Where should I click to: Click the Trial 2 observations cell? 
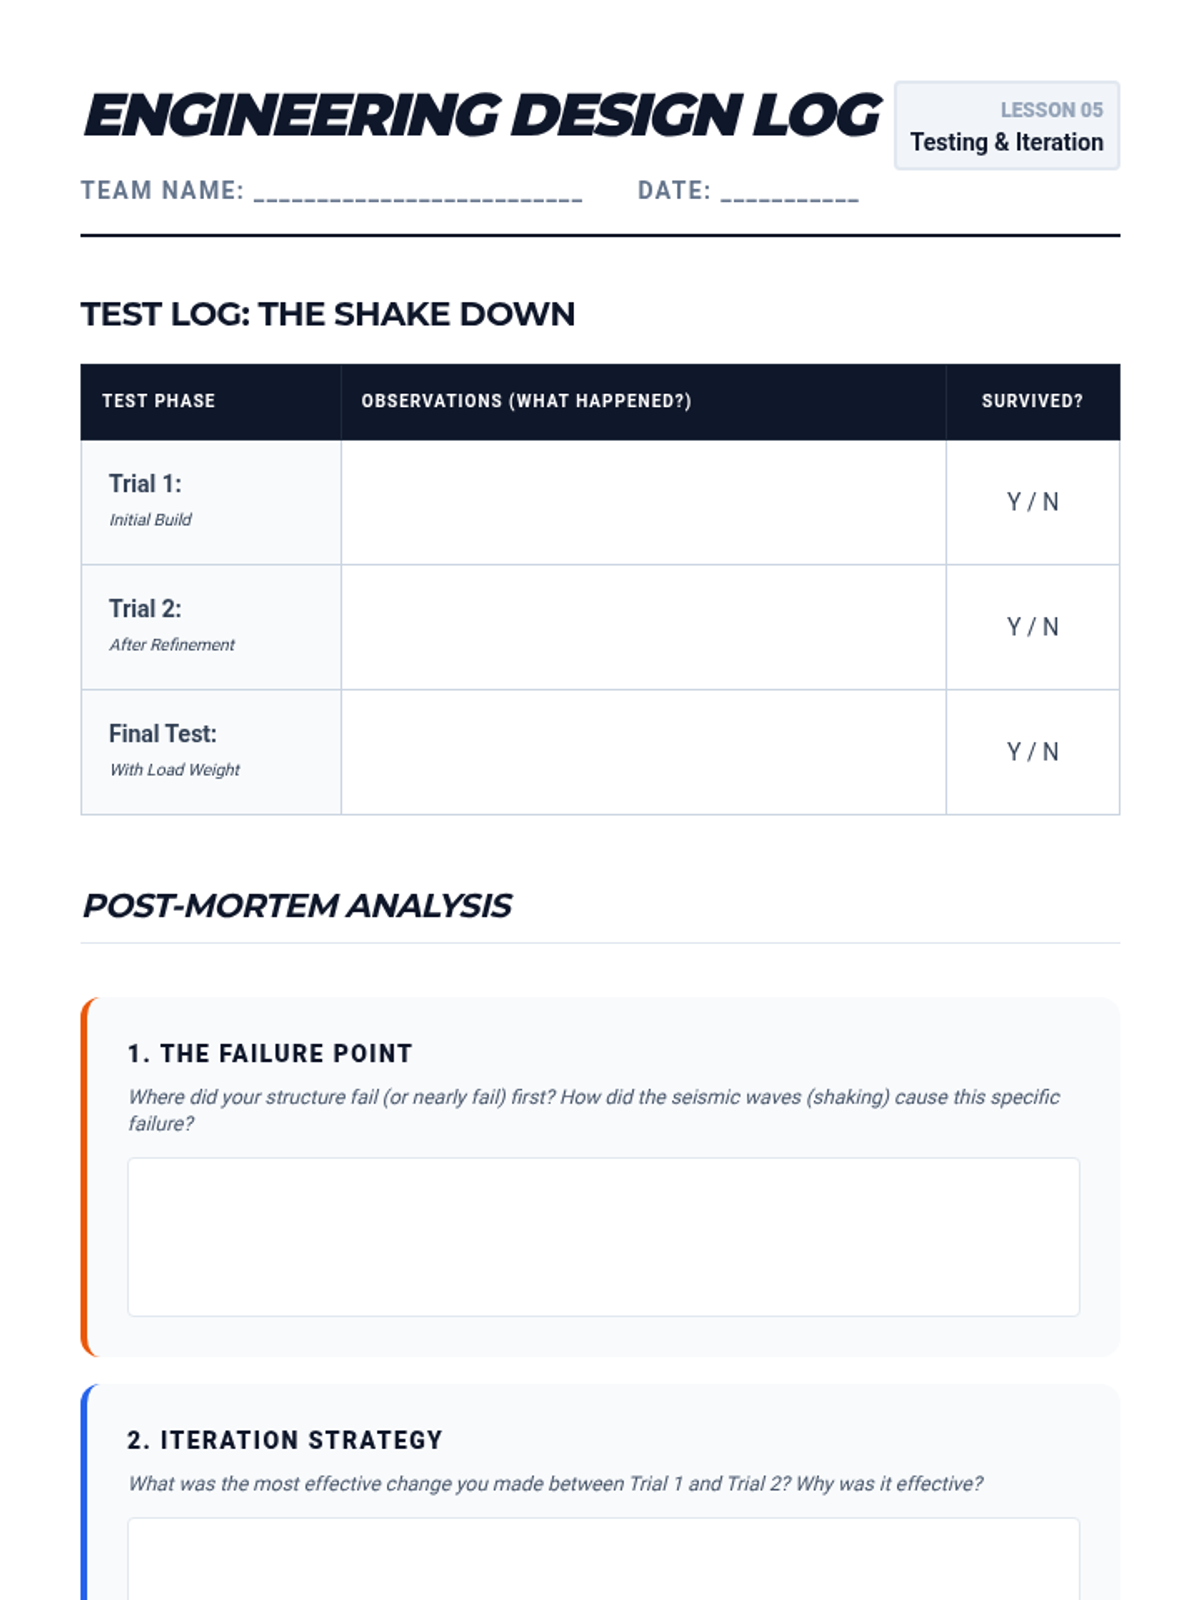643,627
